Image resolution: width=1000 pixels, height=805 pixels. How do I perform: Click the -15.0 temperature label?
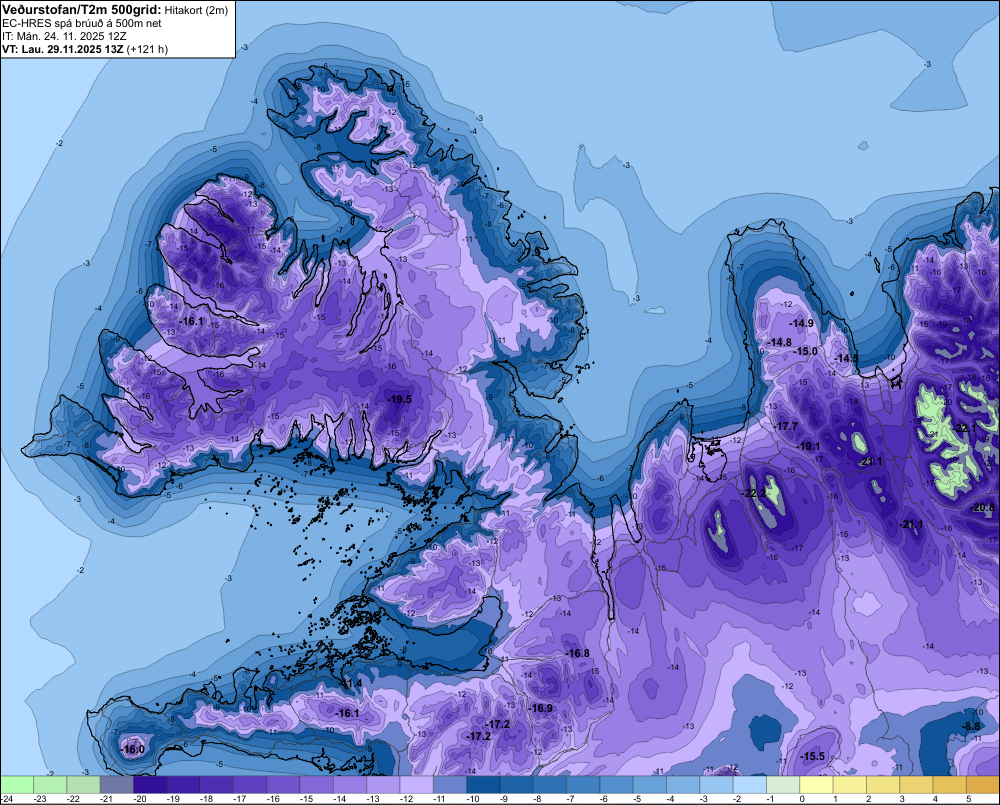click(805, 351)
